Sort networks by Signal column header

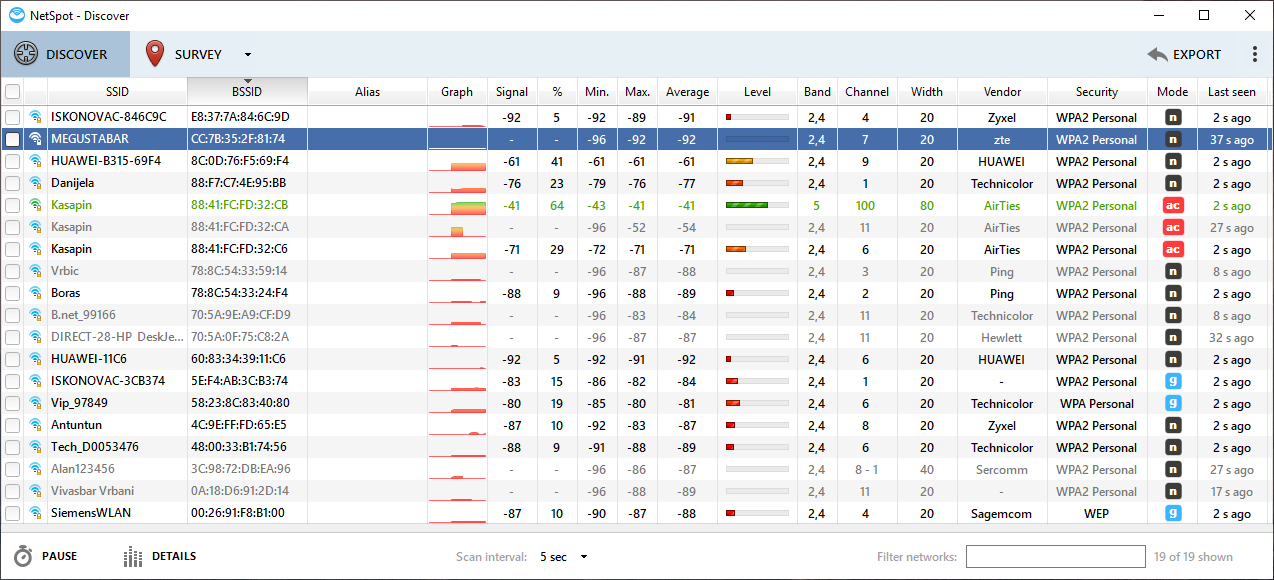tap(512, 92)
